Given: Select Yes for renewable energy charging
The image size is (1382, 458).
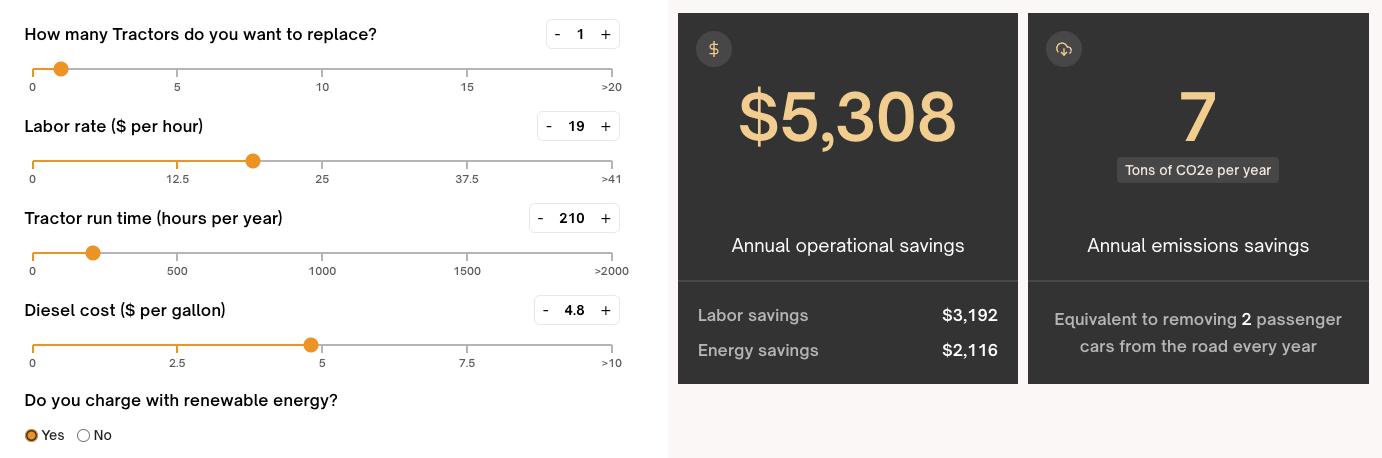Looking at the screenshot, I should click(x=32, y=435).
